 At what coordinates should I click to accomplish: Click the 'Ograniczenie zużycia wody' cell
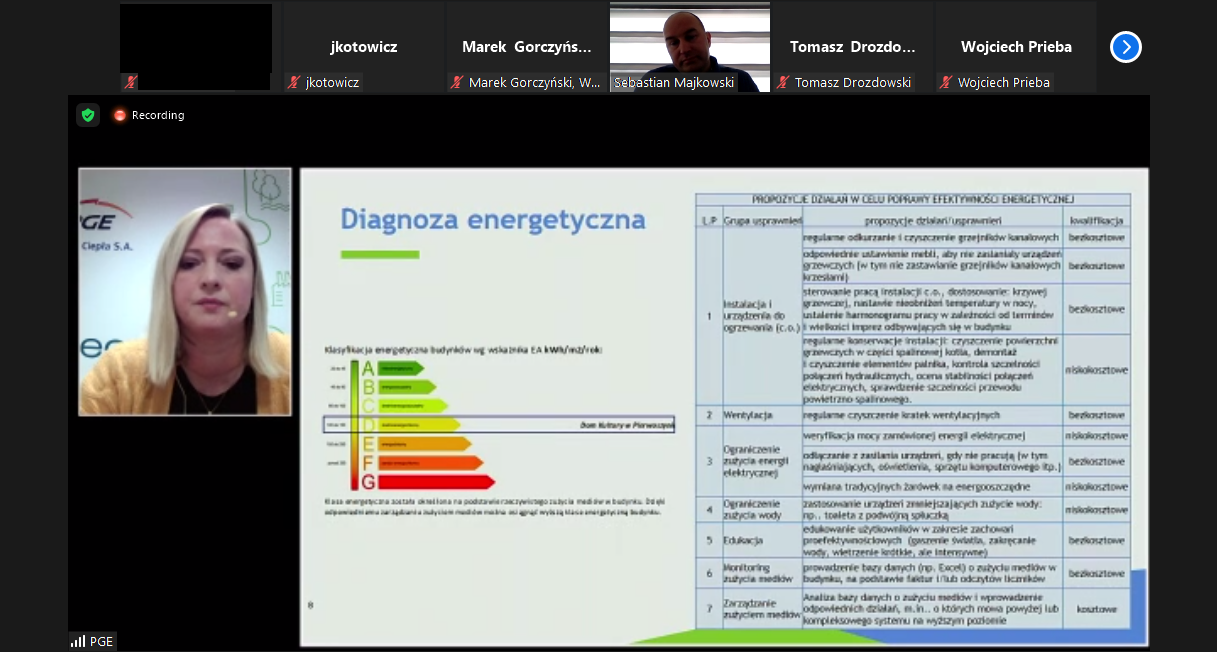(x=762, y=509)
